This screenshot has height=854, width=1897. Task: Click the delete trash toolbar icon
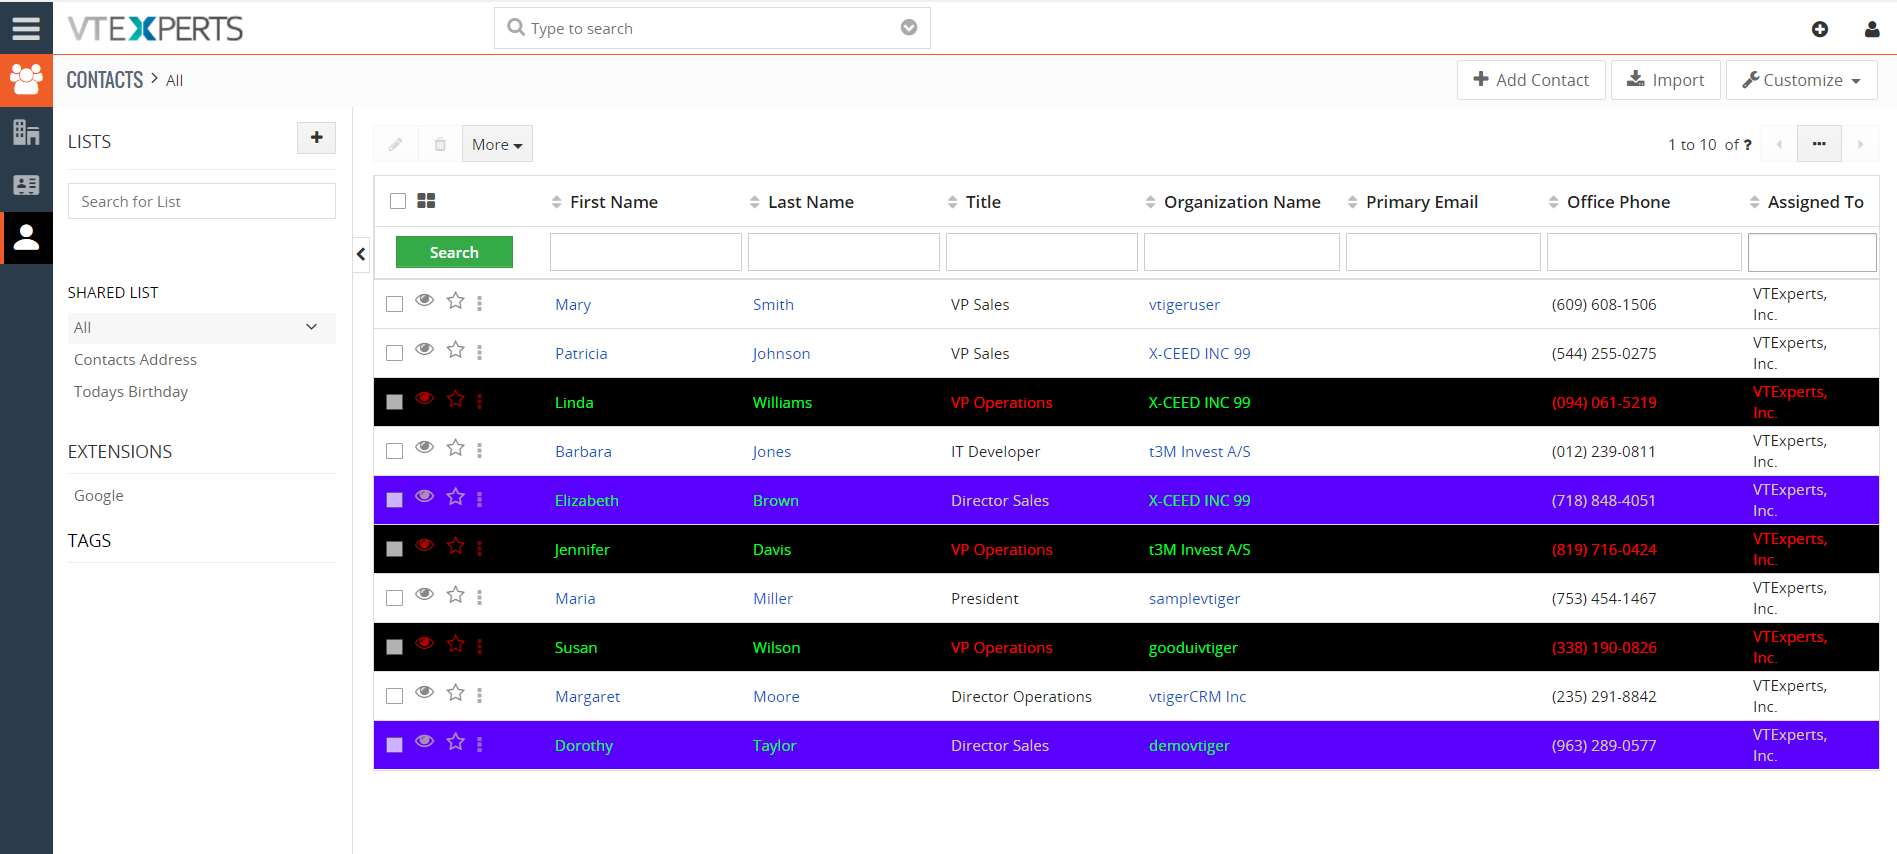coord(440,144)
